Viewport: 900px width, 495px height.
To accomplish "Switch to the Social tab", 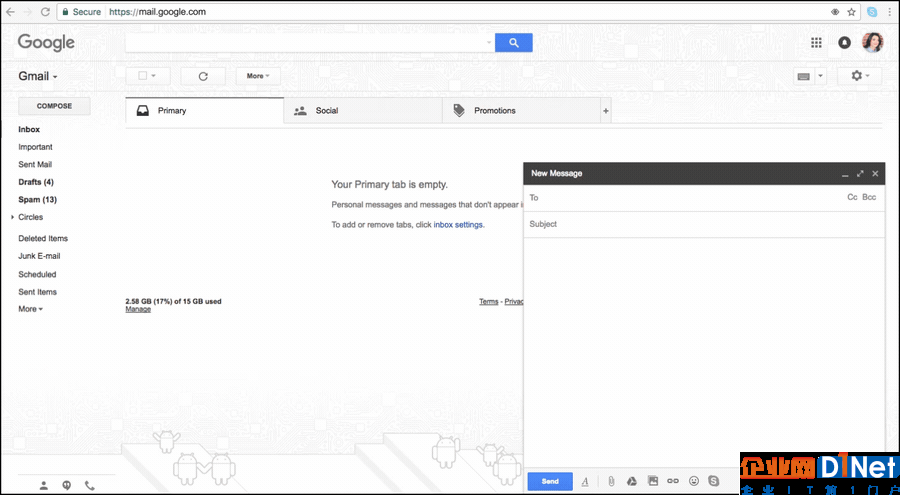I will click(363, 111).
